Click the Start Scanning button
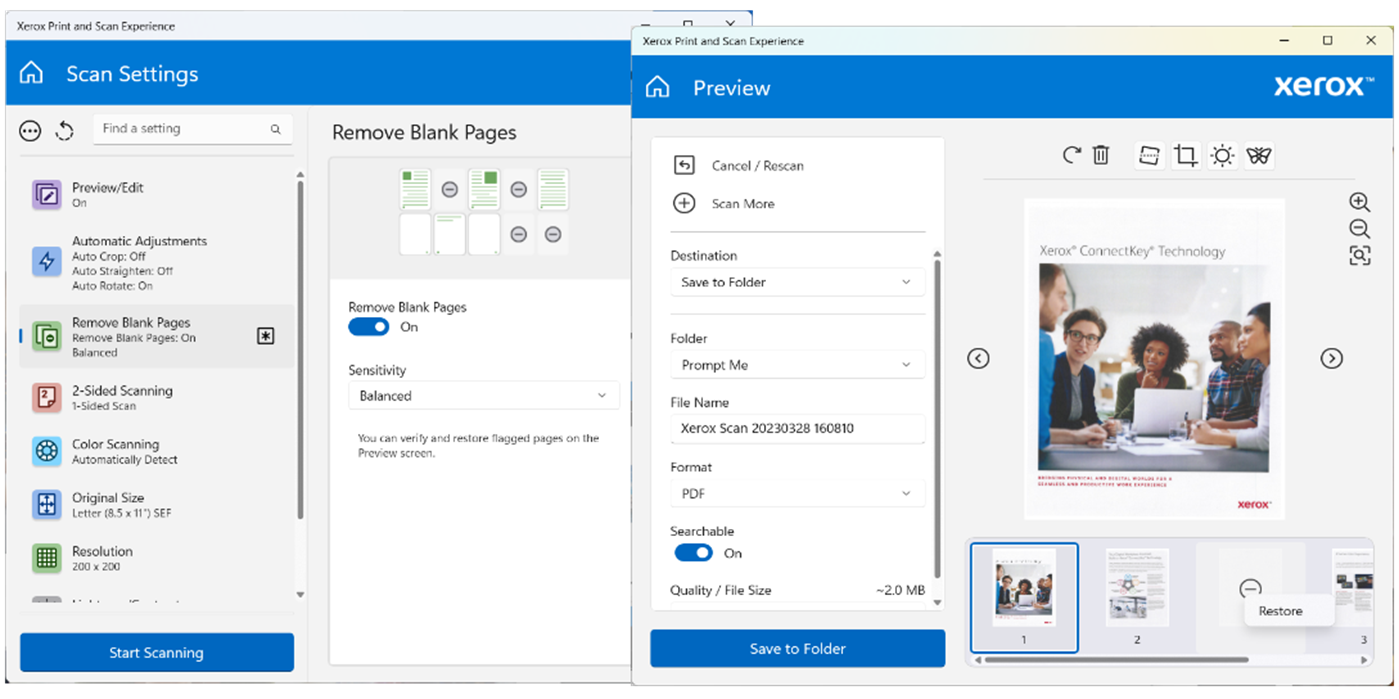 tap(157, 652)
